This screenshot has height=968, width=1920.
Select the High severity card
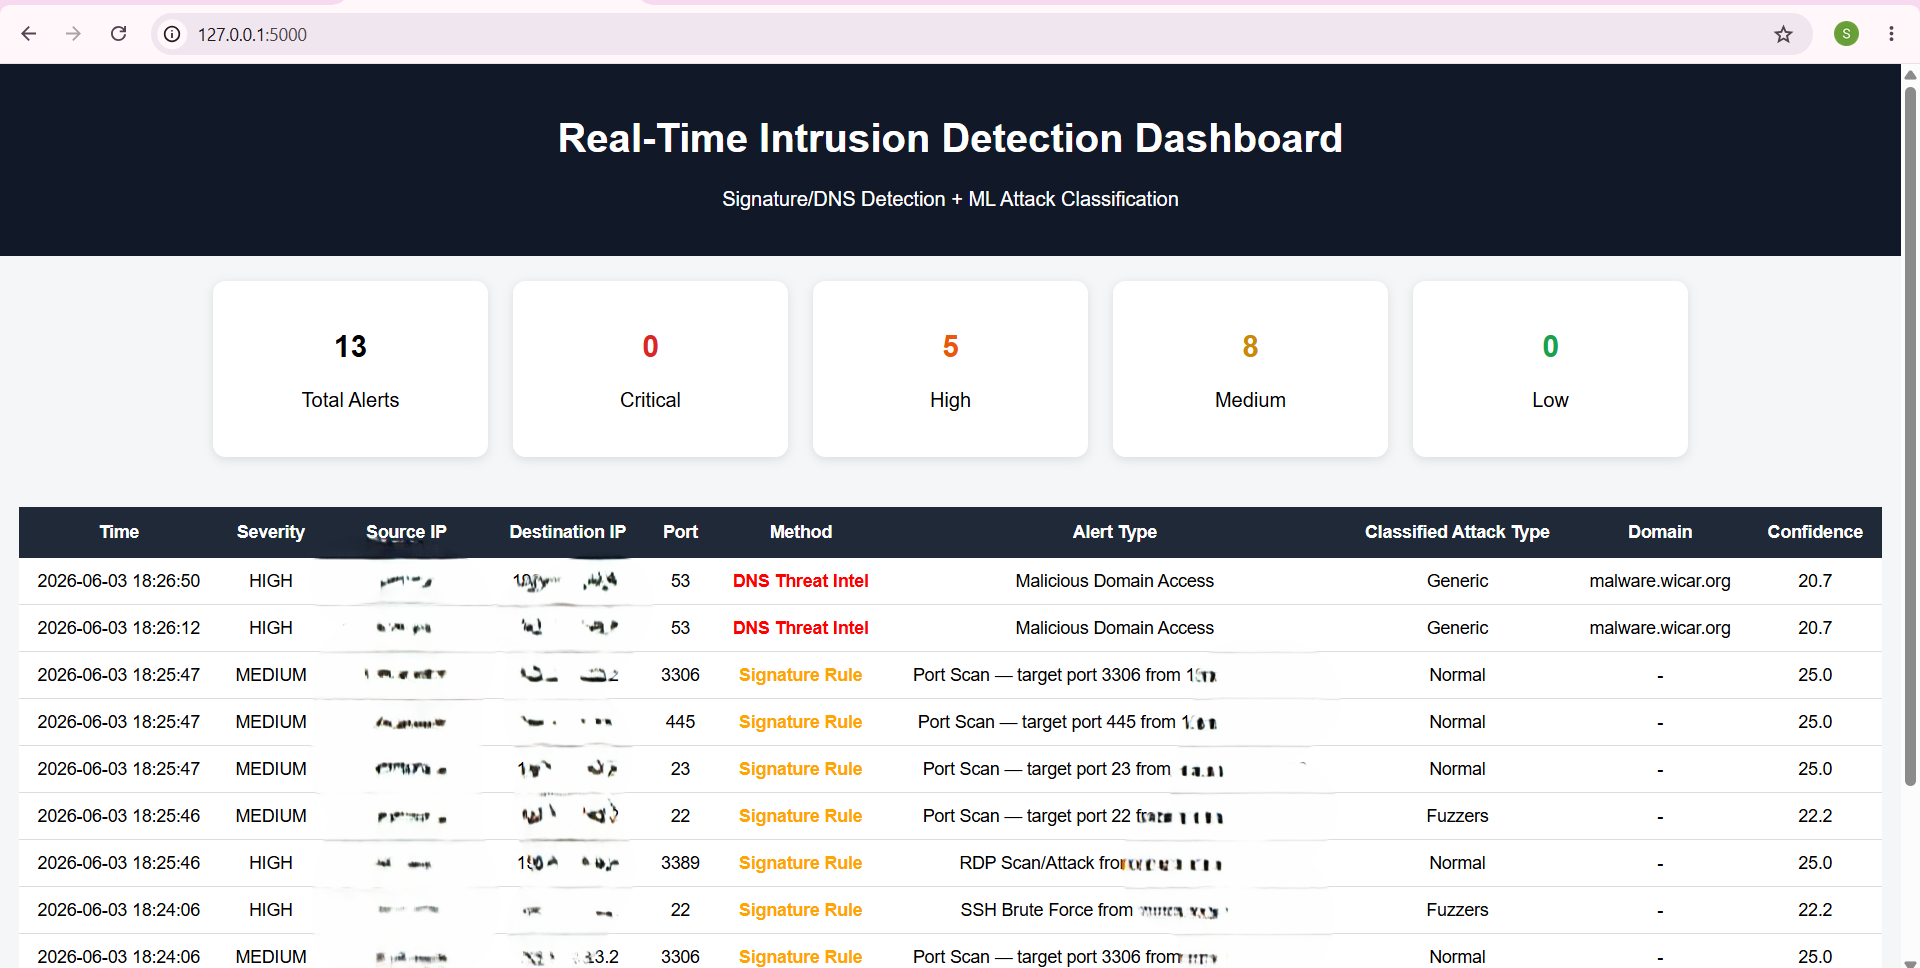pyautogui.click(x=950, y=369)
